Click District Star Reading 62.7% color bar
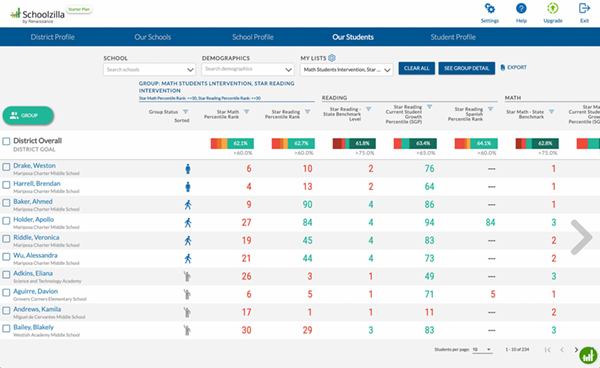 (293, 143)
